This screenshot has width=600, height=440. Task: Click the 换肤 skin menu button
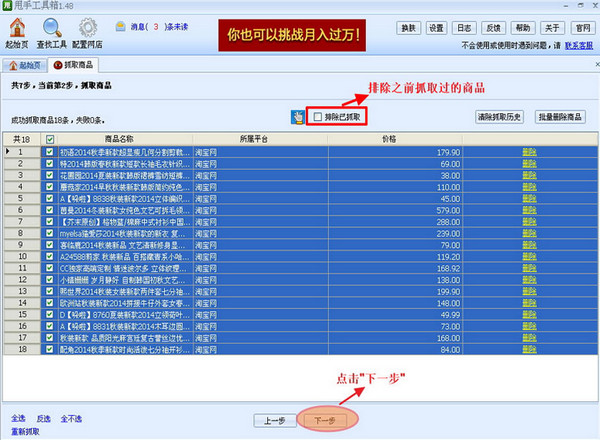pos(408,28)
